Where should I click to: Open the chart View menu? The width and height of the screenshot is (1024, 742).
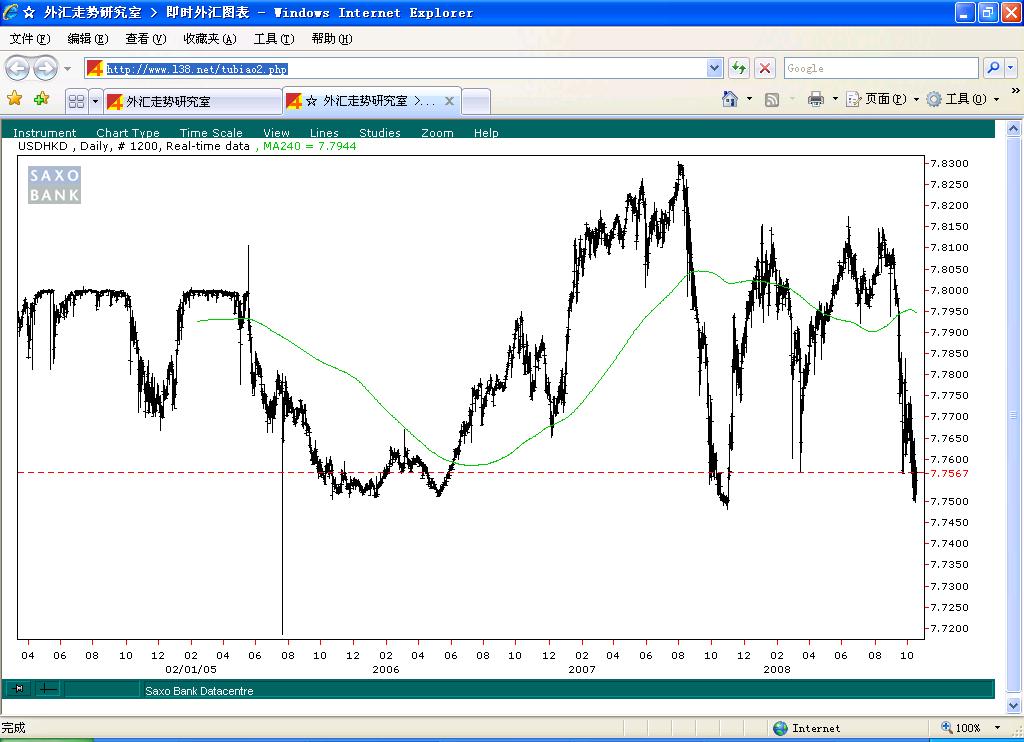276,133
